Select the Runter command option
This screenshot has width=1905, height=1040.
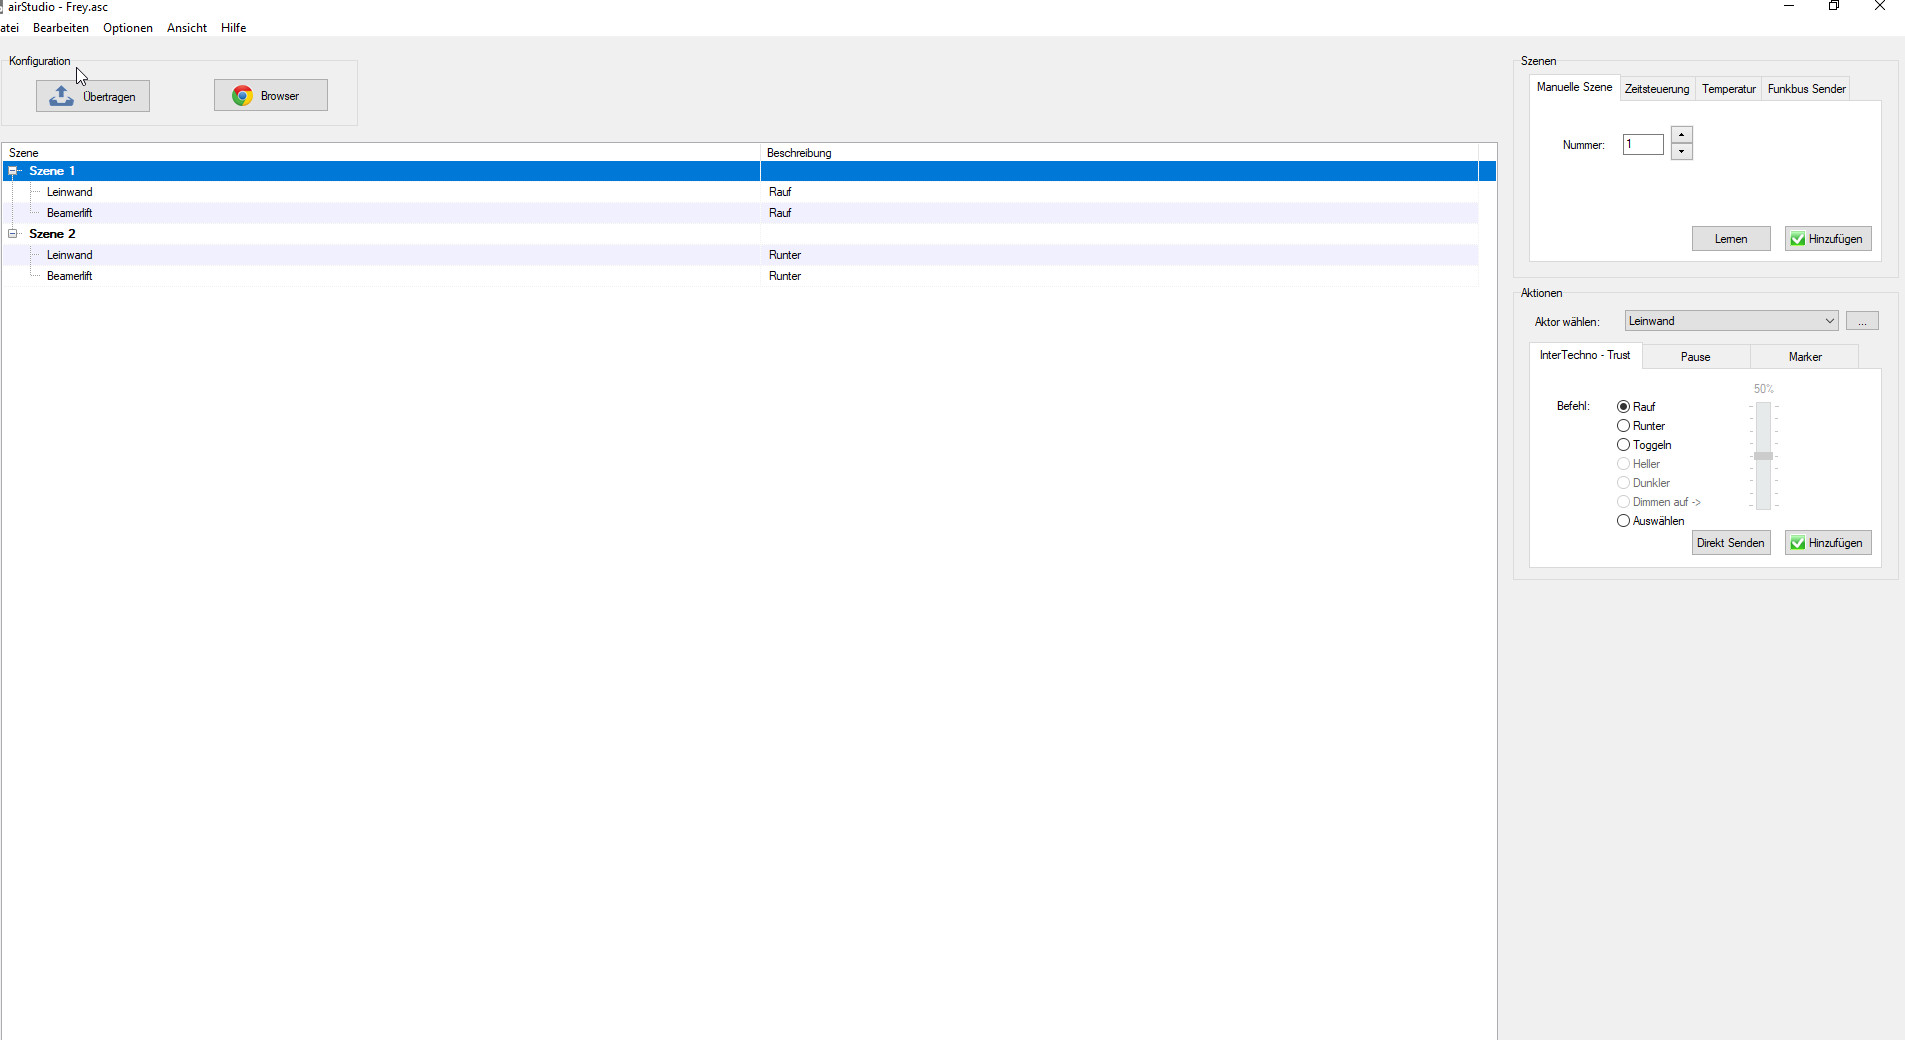pyautogui.click(x=1623, y=426)
